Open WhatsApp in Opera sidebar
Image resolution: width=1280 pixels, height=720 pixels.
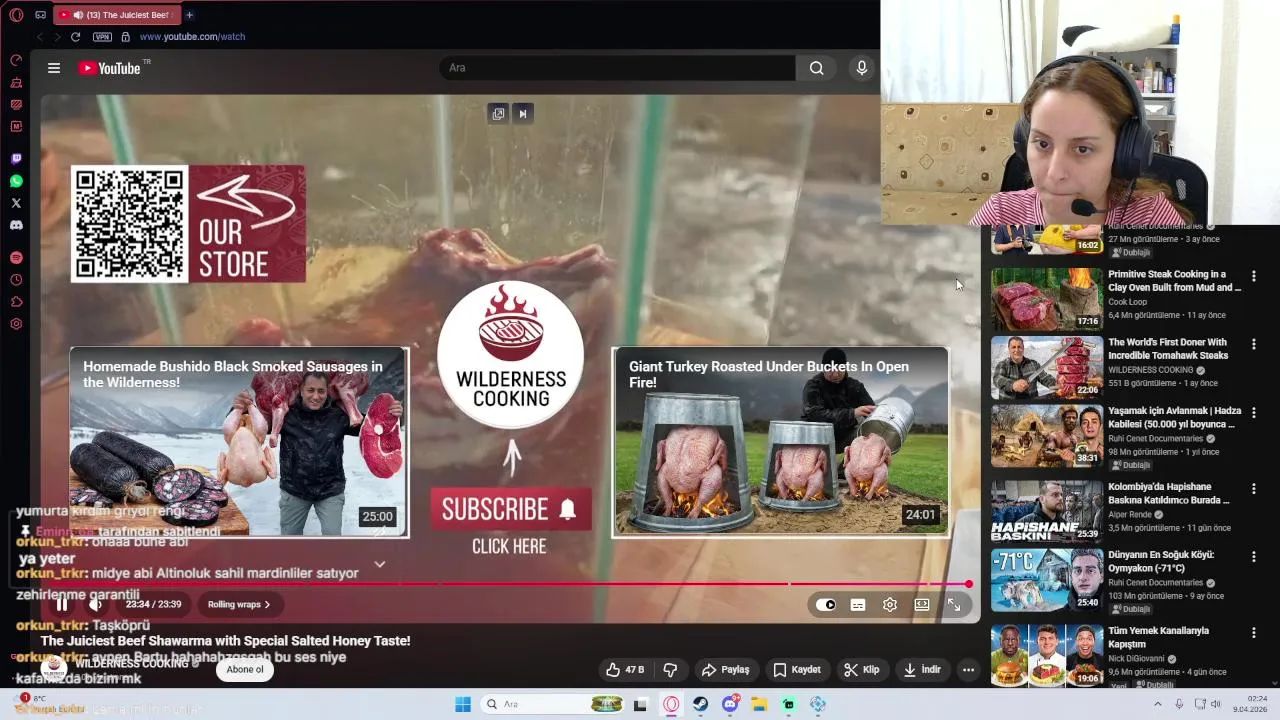16,181
